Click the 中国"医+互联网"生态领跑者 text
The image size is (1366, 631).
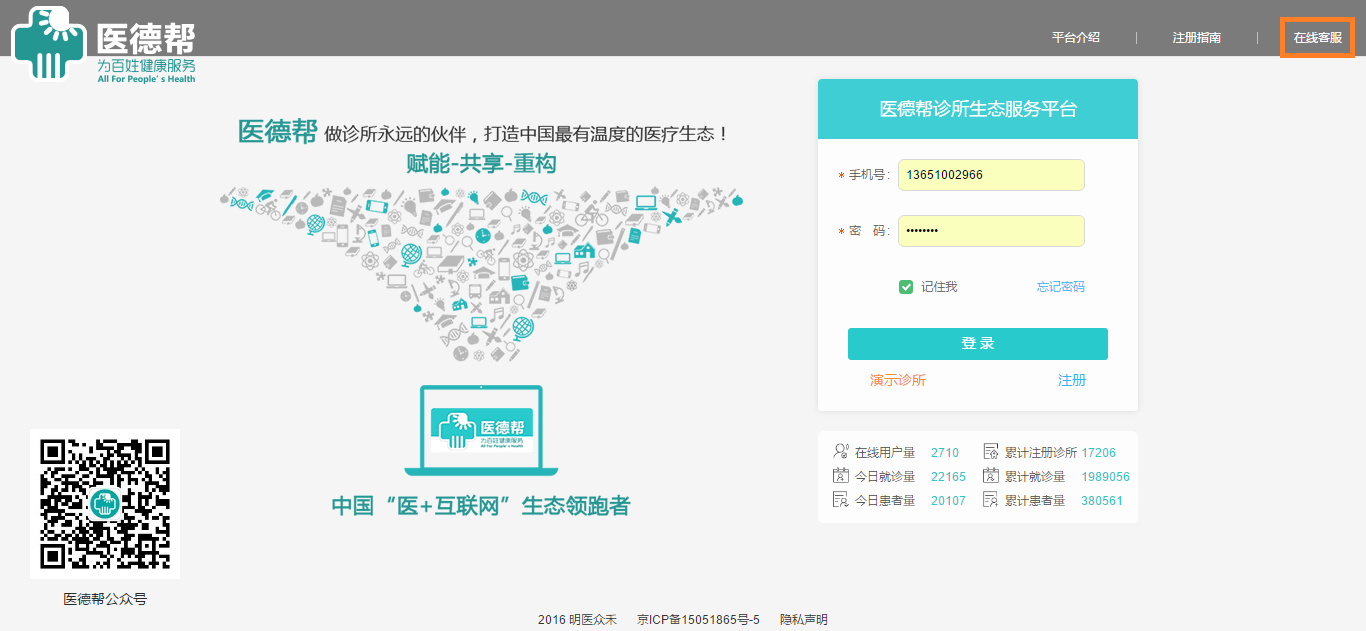tap(481, 506)
